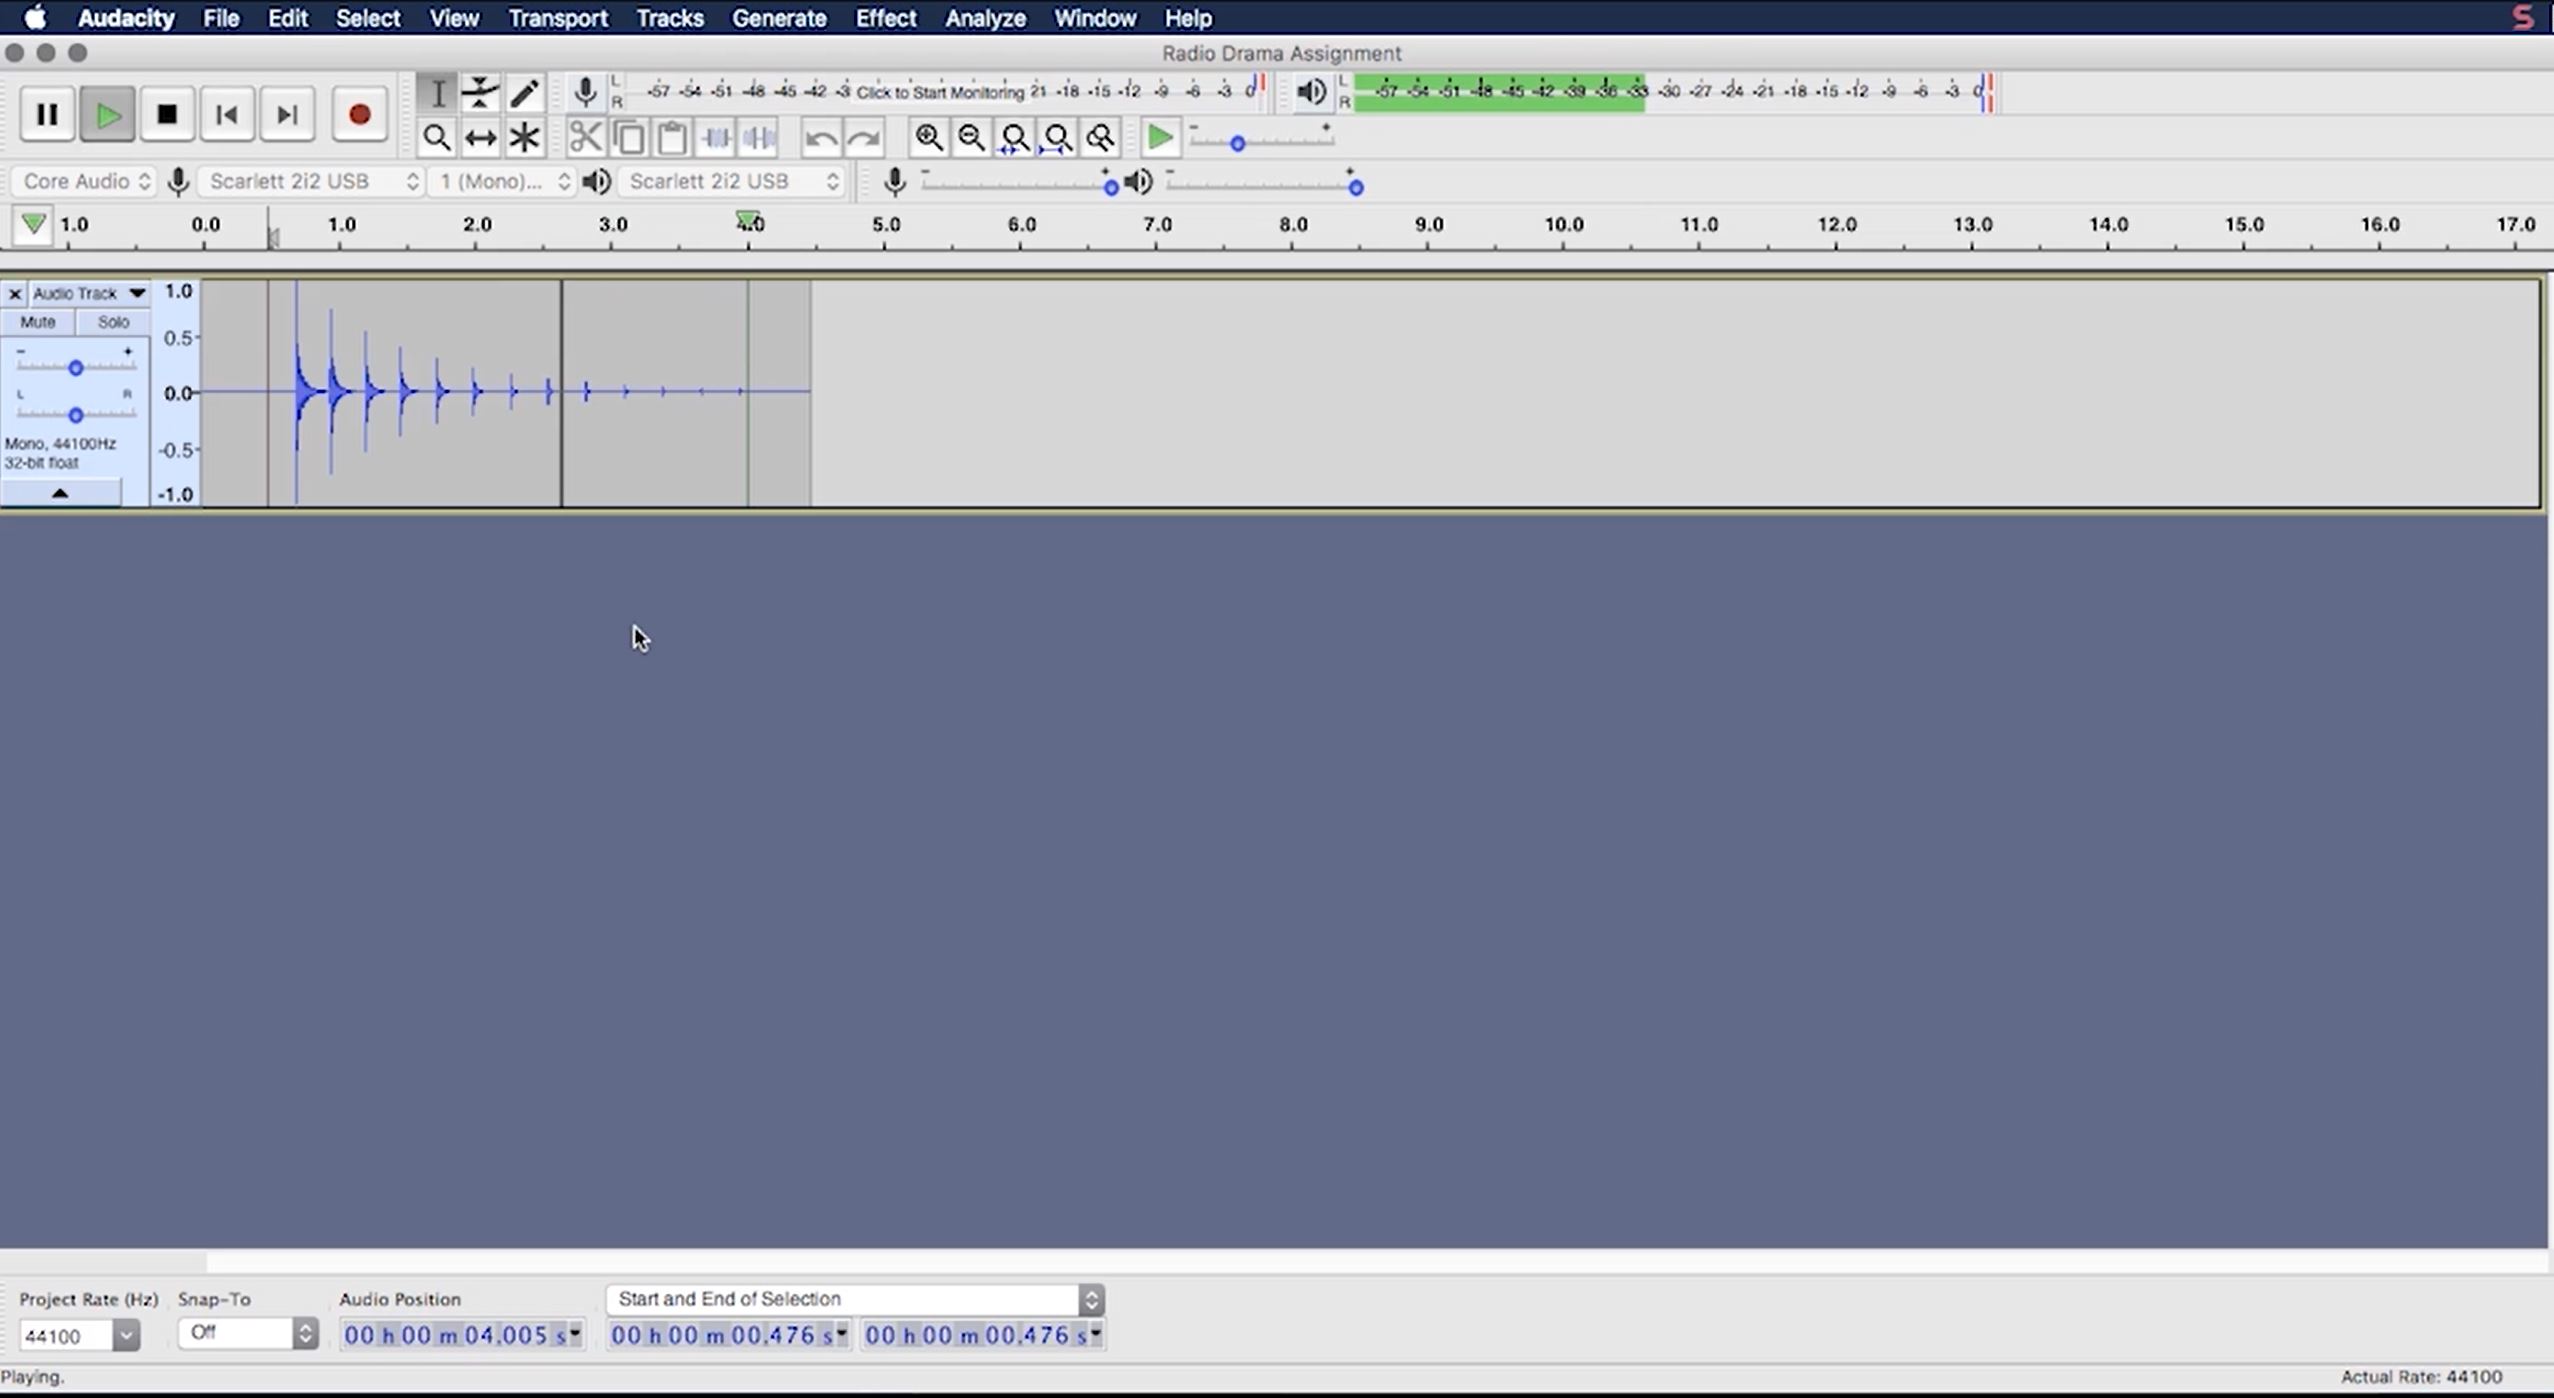2554x1398 pixels.
Task: Pause playback with the Pause button
Action: 47,115
